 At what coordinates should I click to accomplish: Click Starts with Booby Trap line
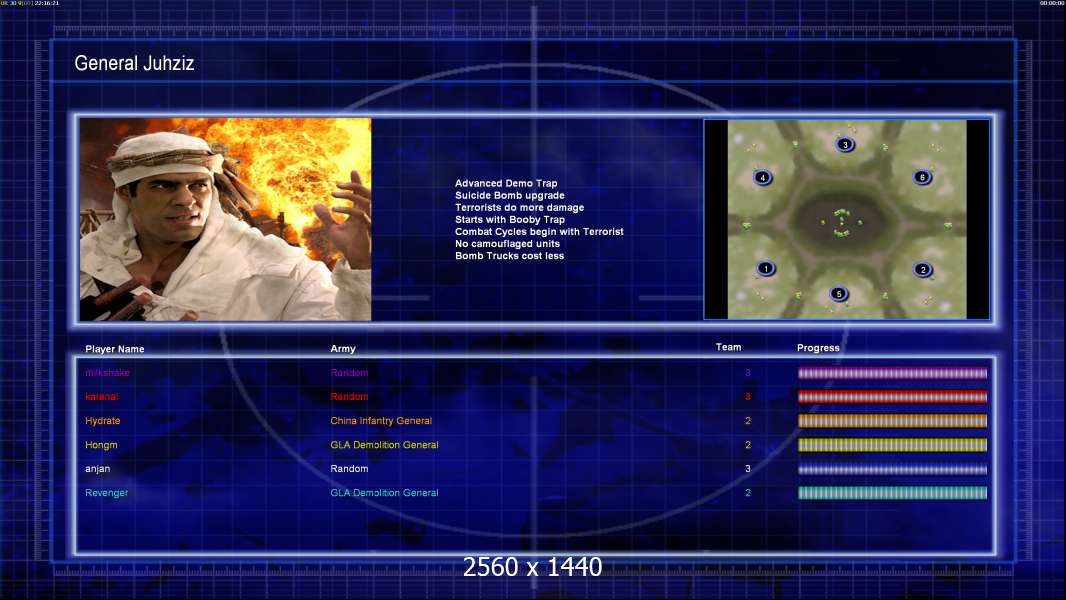pyautogui.click(x=510, y=219)
